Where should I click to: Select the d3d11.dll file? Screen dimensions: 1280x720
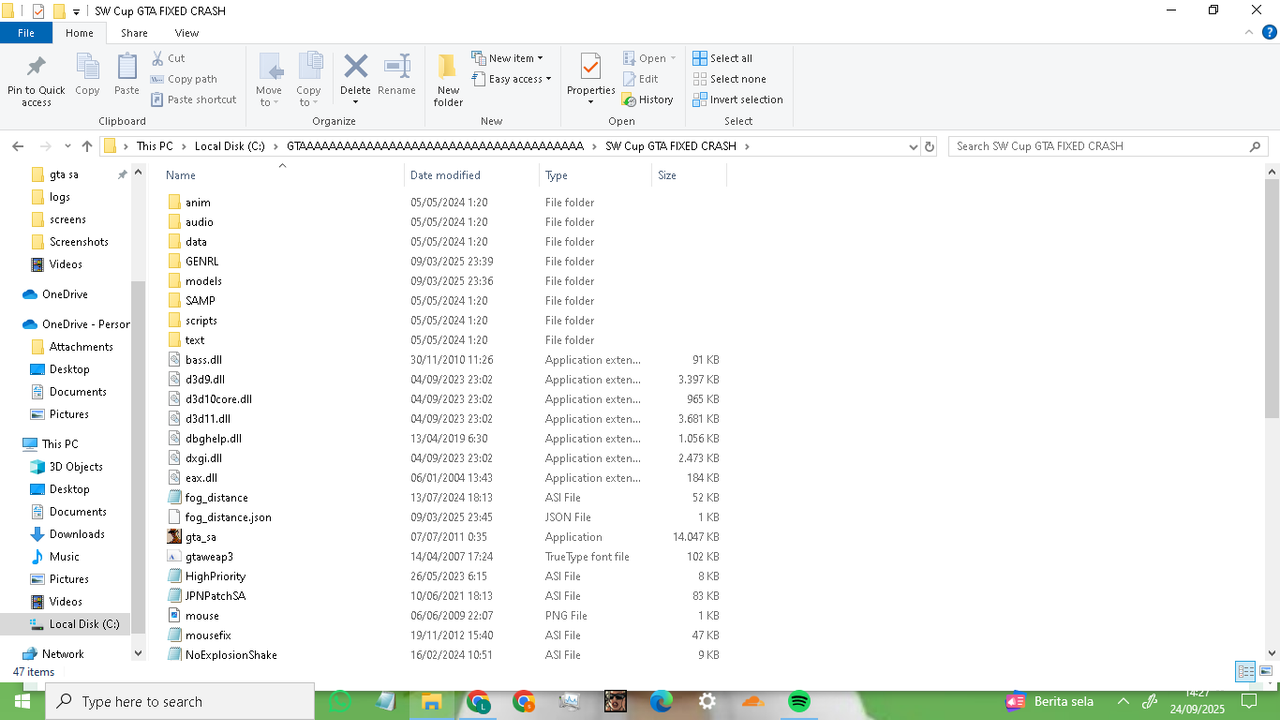coord(207,419)
